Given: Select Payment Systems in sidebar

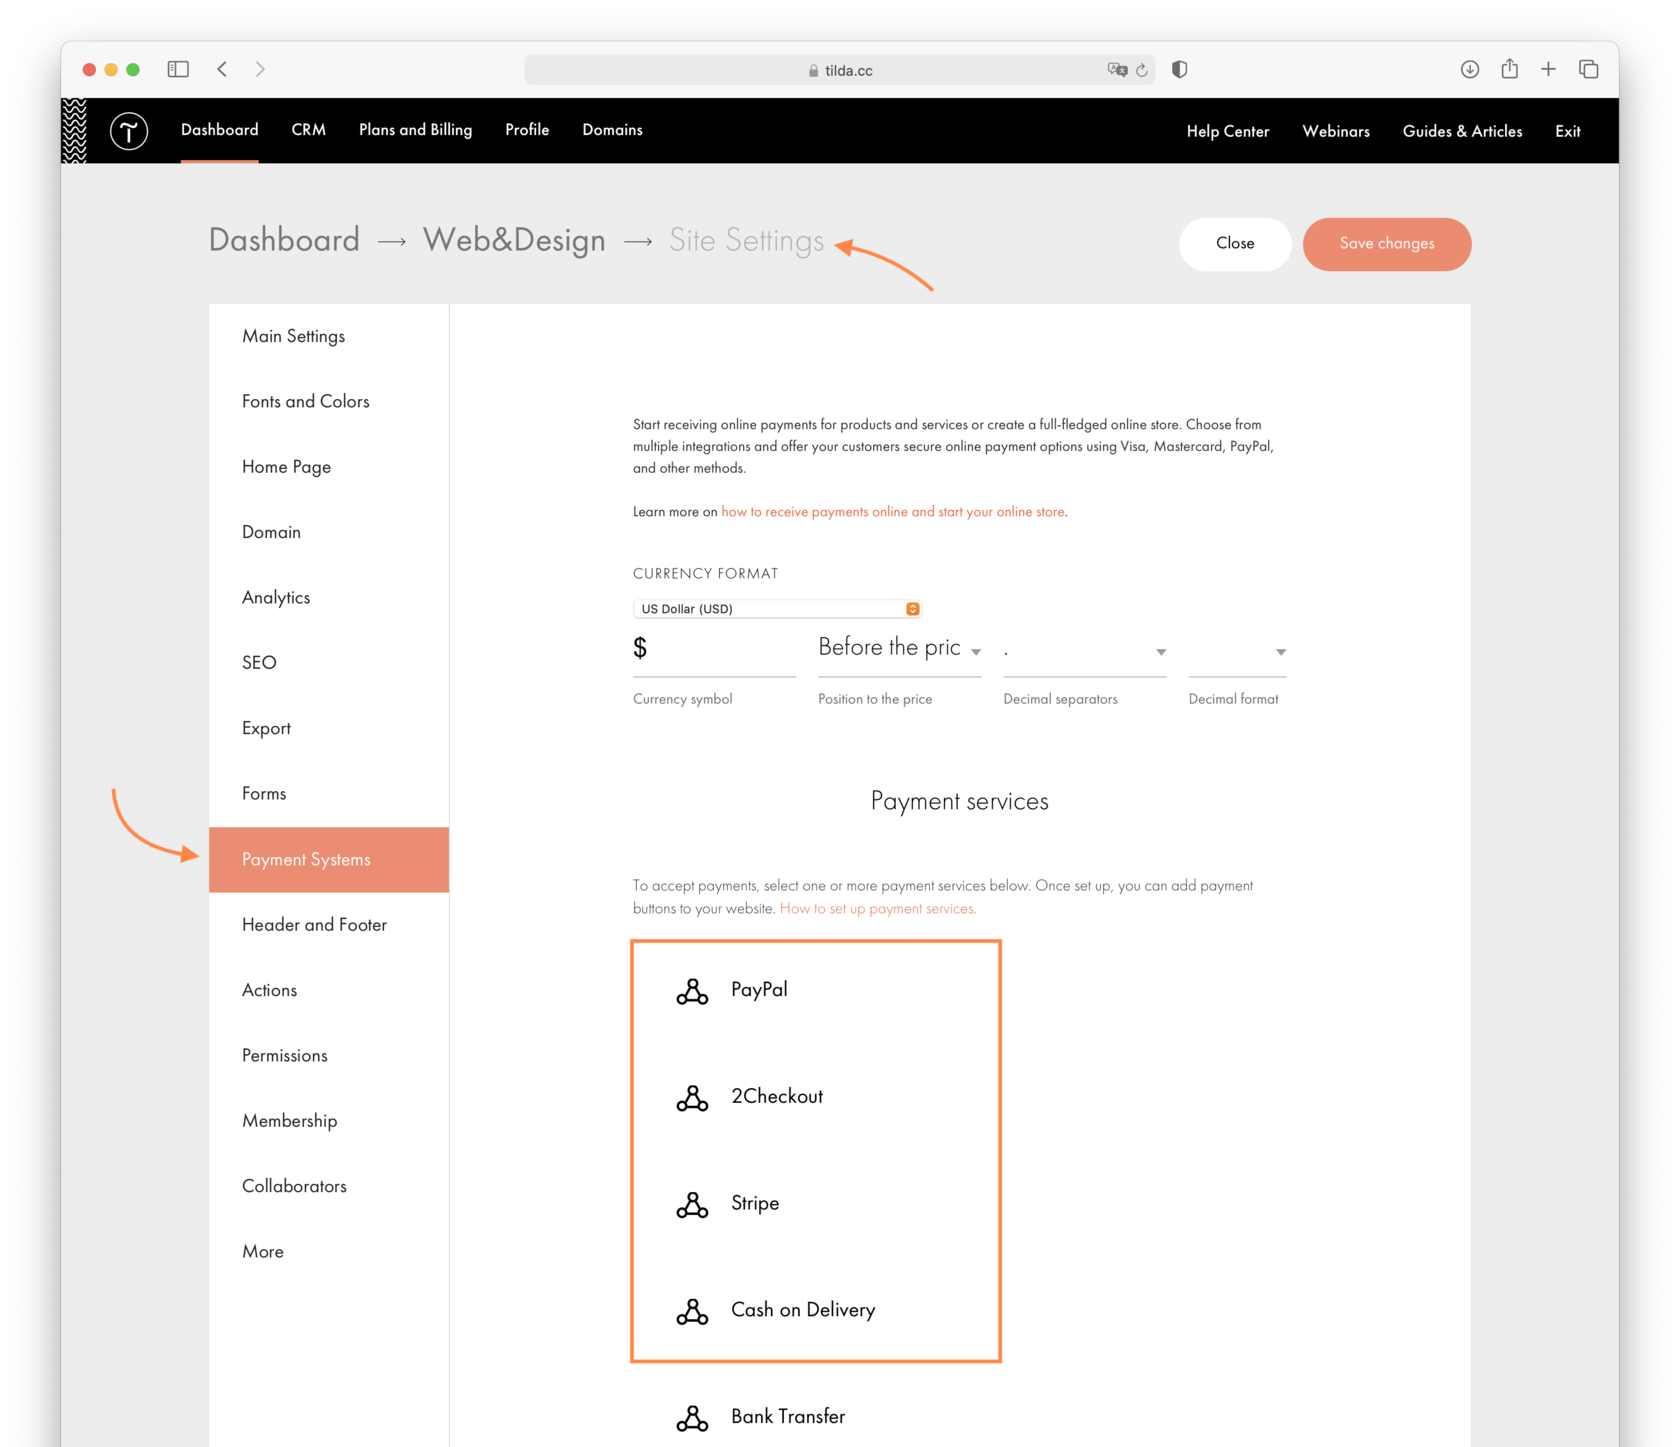Looking at the screenshot, I should tap(329, 860).
